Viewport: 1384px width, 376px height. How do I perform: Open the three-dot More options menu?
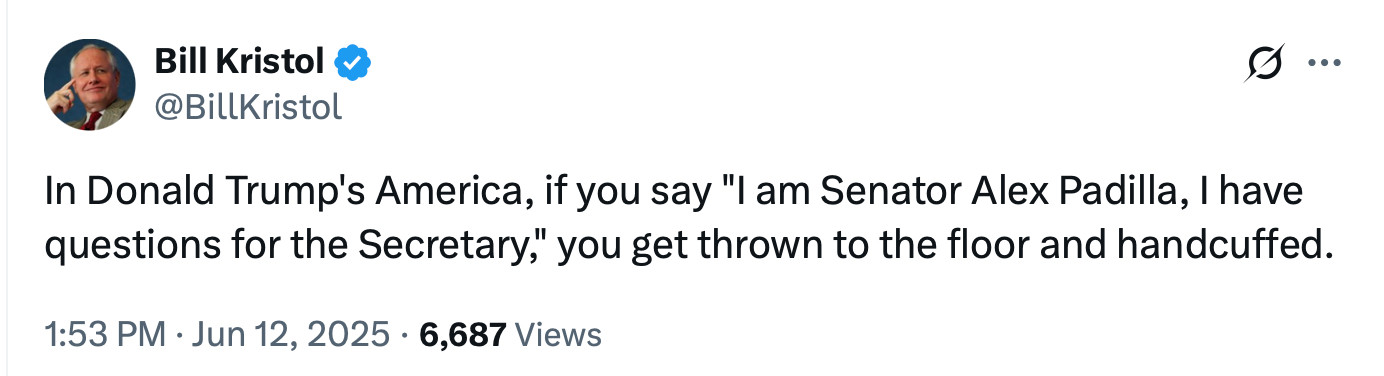pyautogui.click(x=1324, y=65)
